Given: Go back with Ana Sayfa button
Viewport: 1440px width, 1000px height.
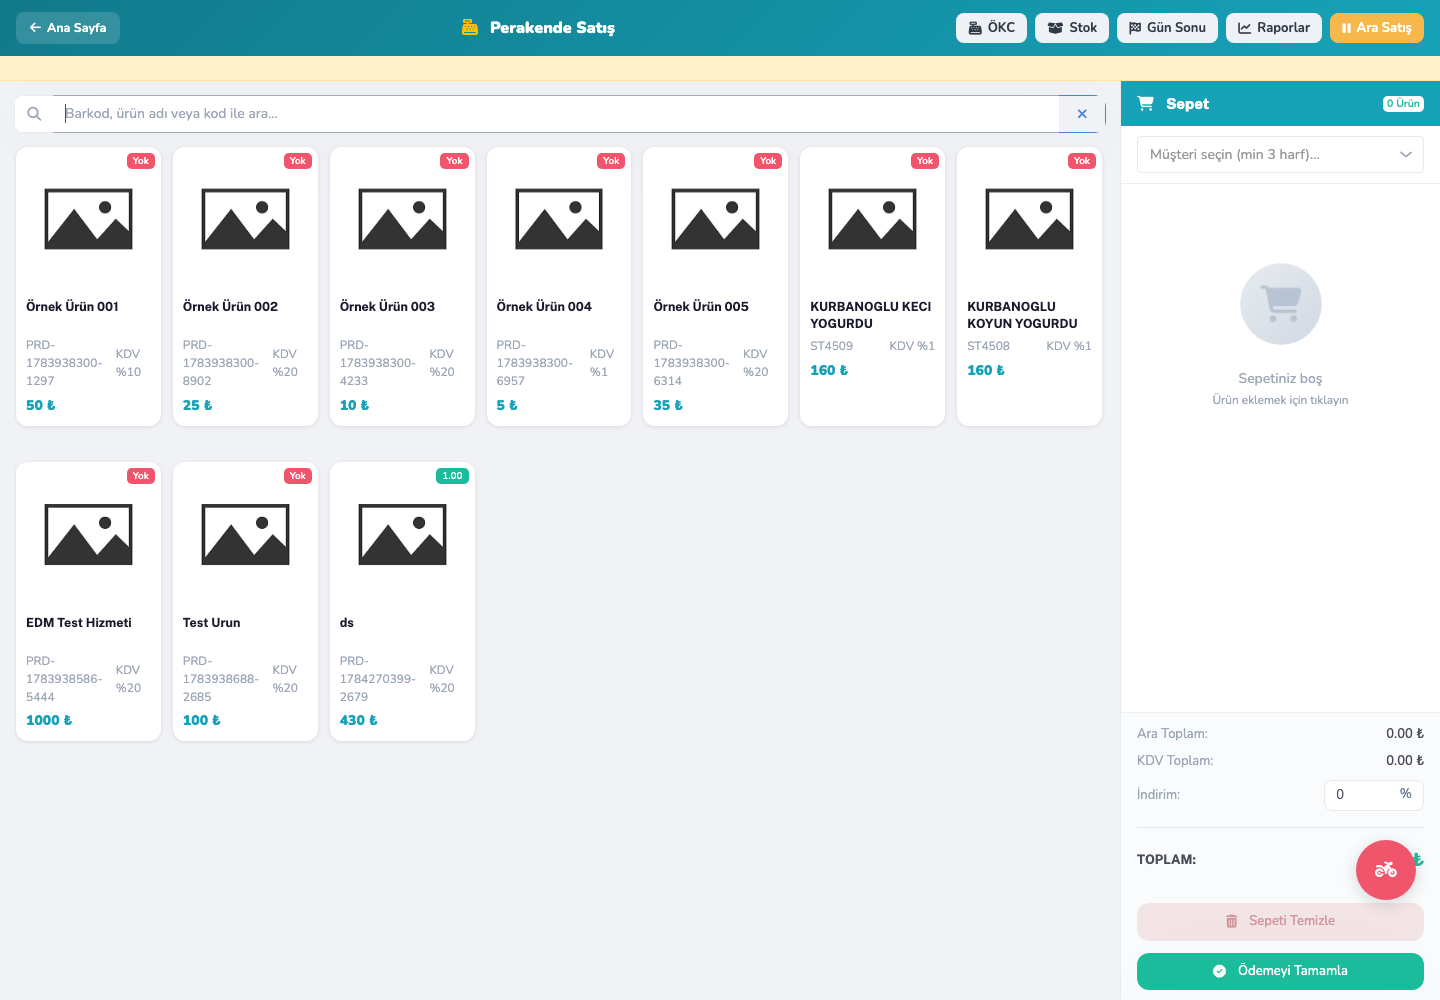Looking at the screenshot, I should pyautogui.click(x=68, y=28).
